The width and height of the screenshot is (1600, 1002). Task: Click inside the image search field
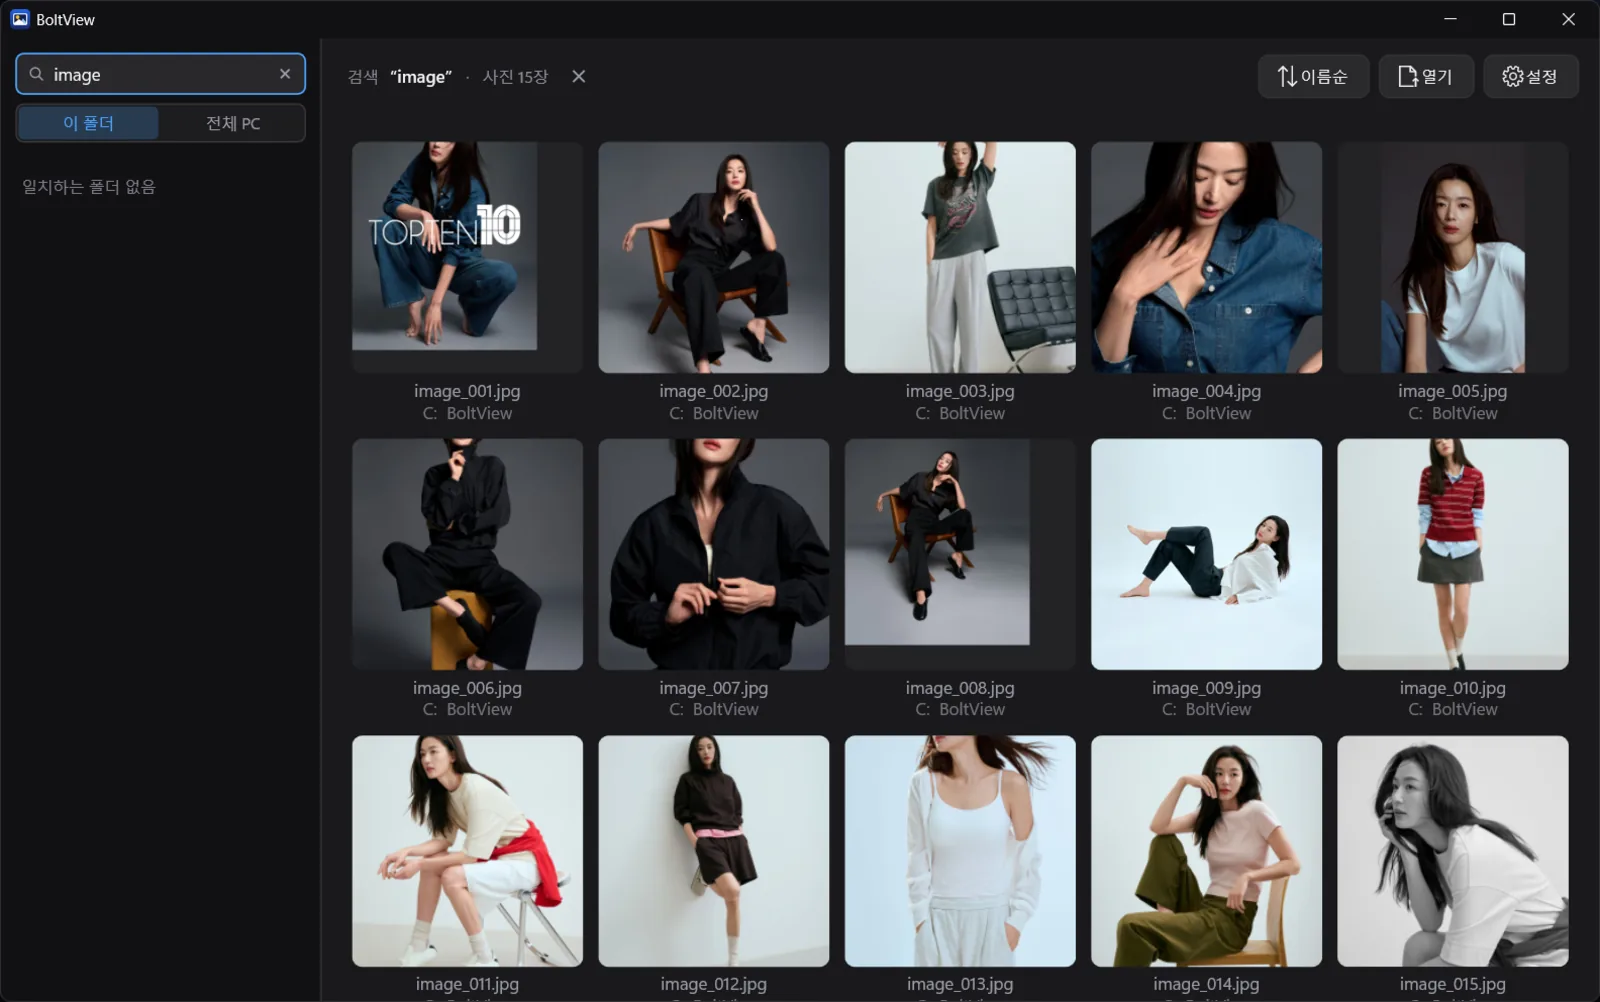161,74
